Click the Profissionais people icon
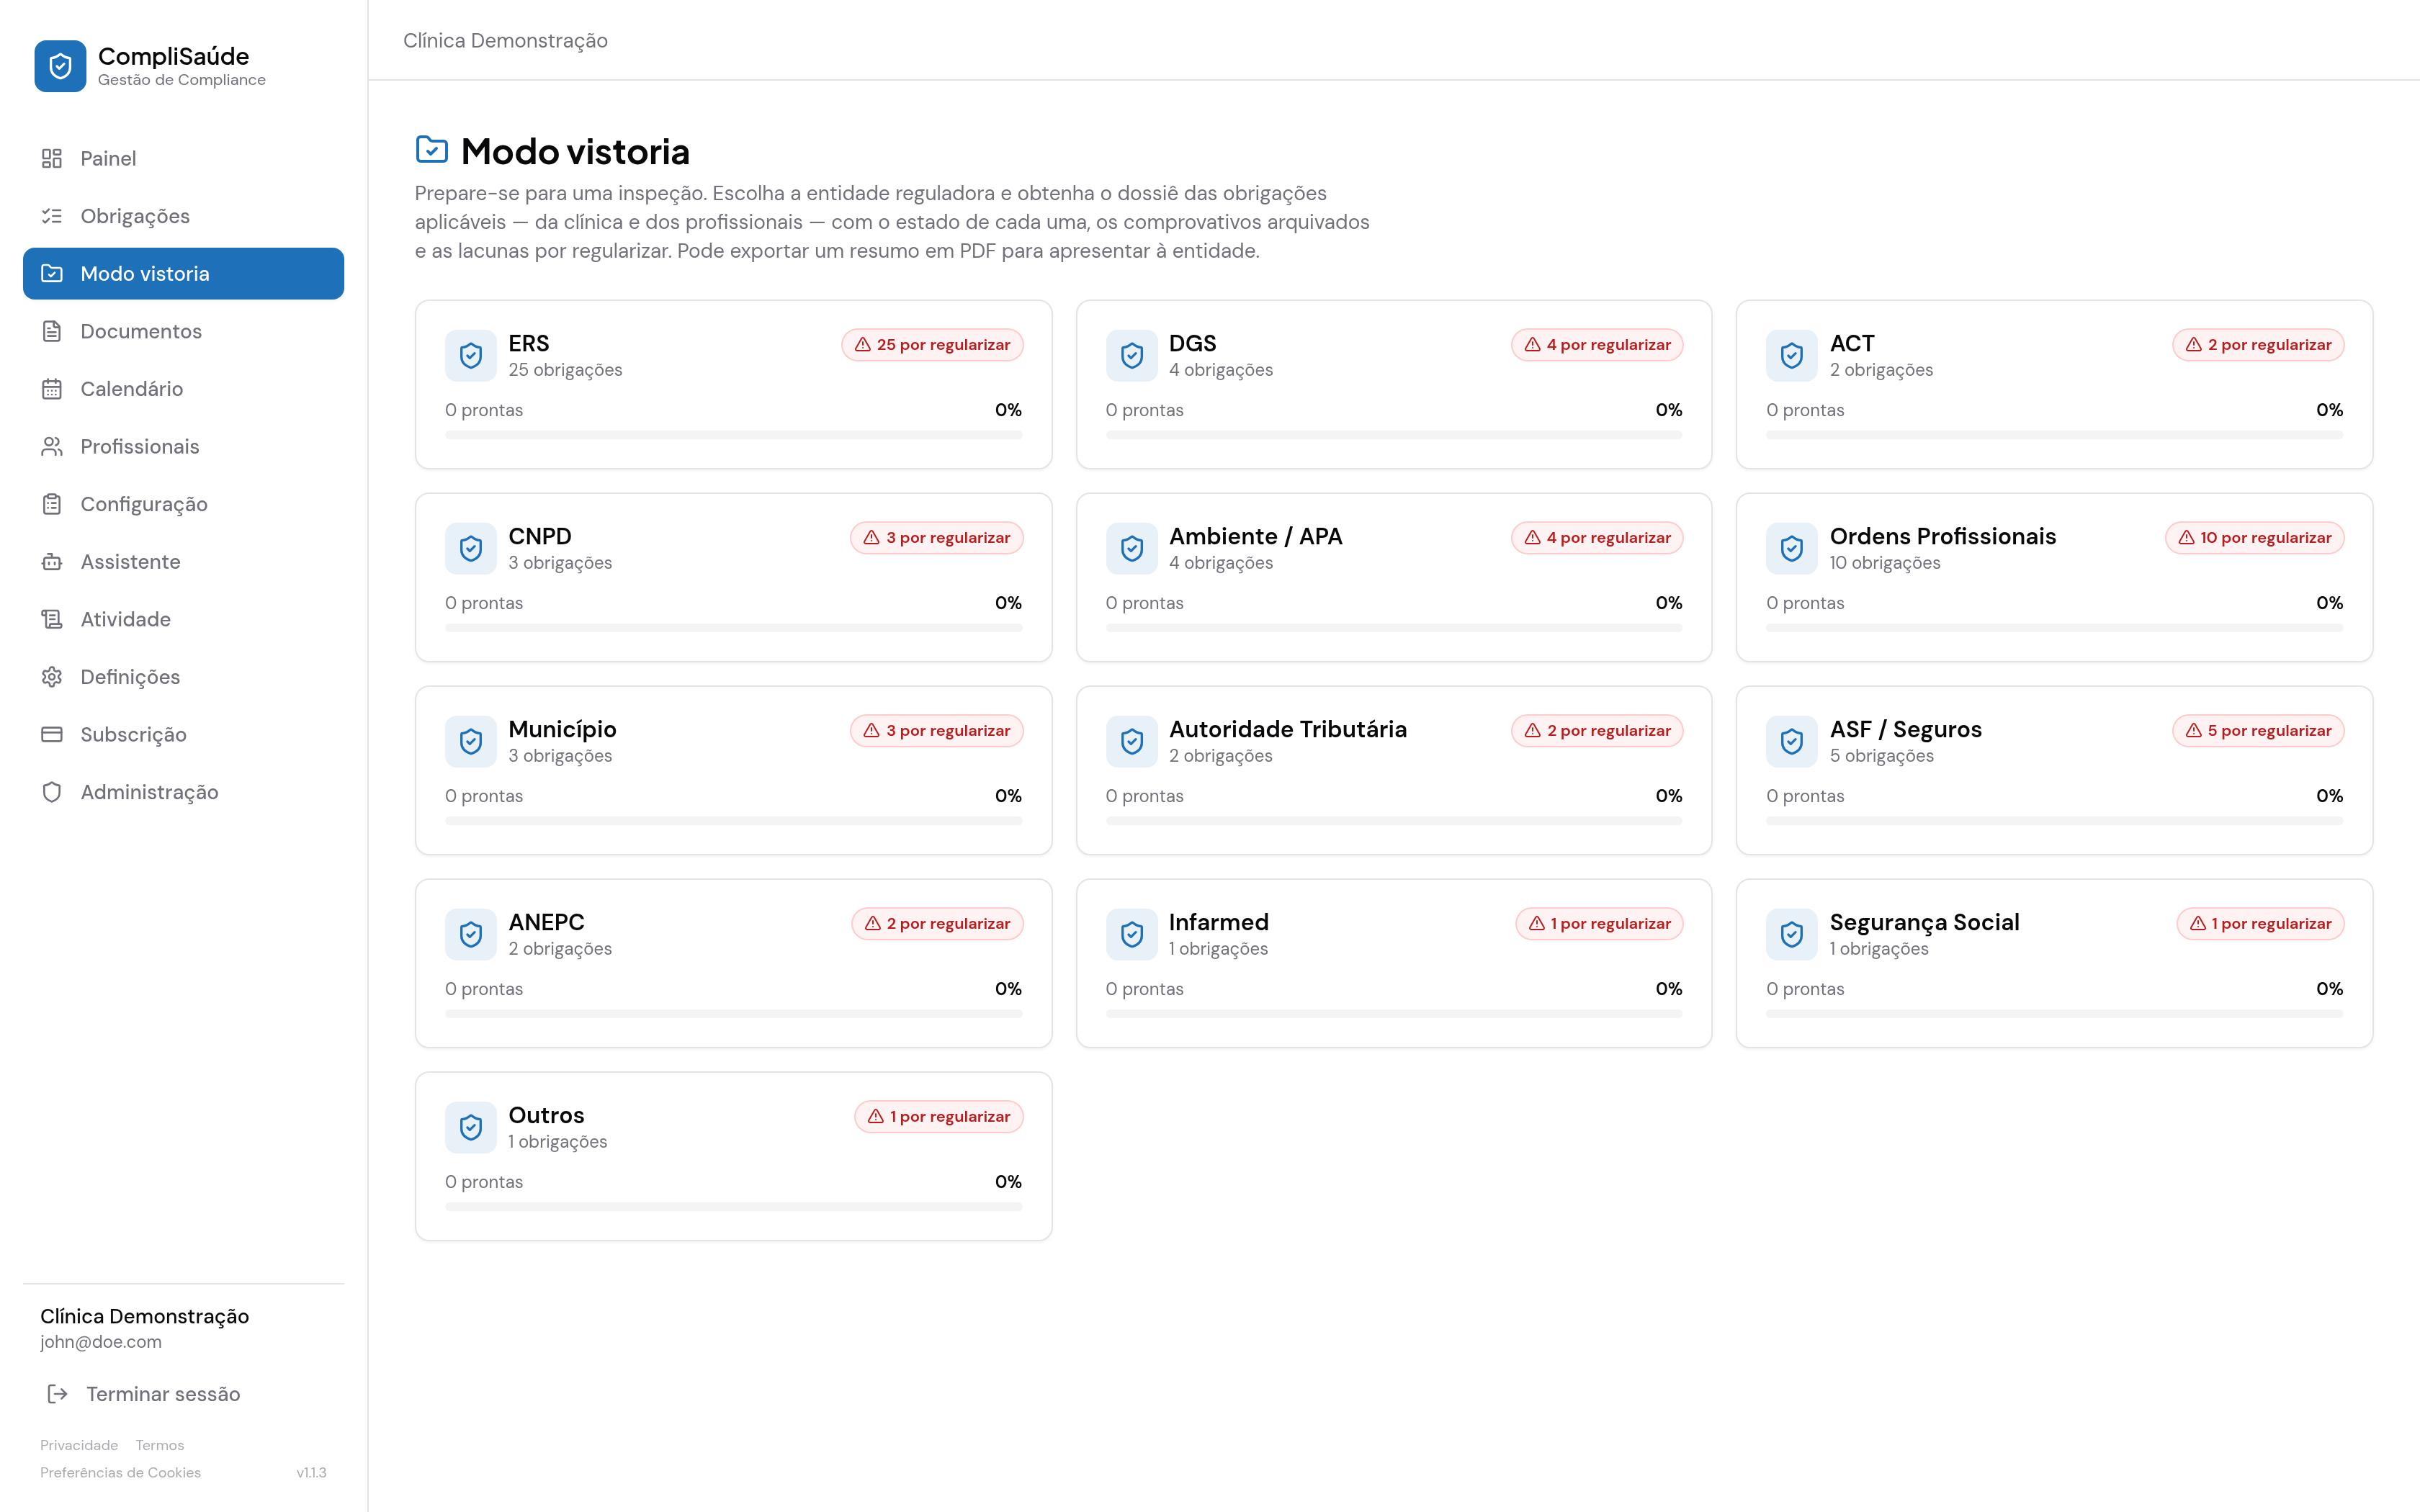The height and width of the screenshot is (1512, 2420). click(52, 446)
